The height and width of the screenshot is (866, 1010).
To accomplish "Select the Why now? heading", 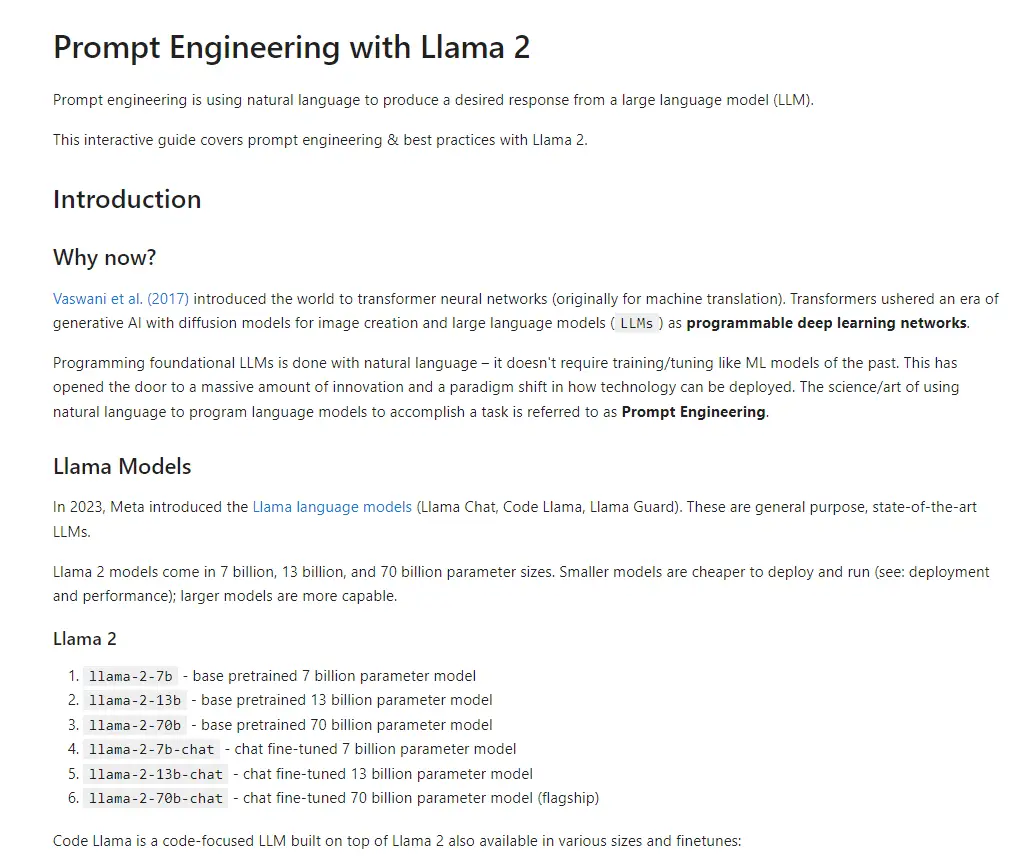I will (x=104, y=258).
